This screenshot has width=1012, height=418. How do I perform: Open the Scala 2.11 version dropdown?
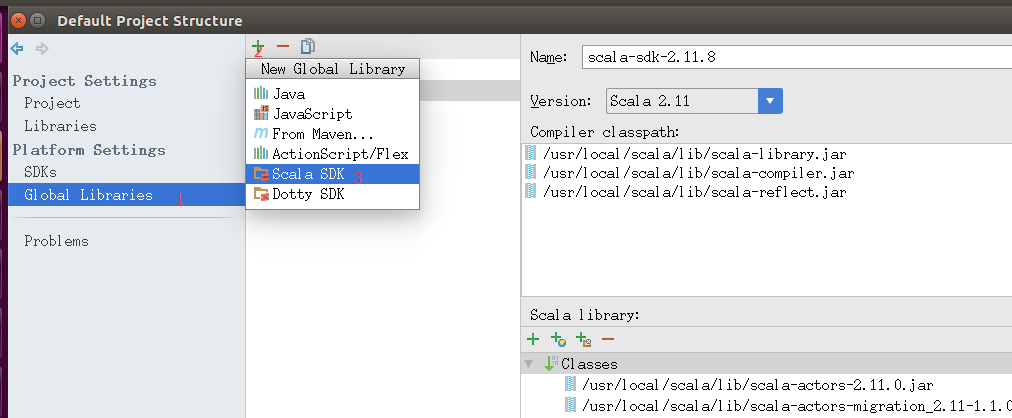coord(769,101)
